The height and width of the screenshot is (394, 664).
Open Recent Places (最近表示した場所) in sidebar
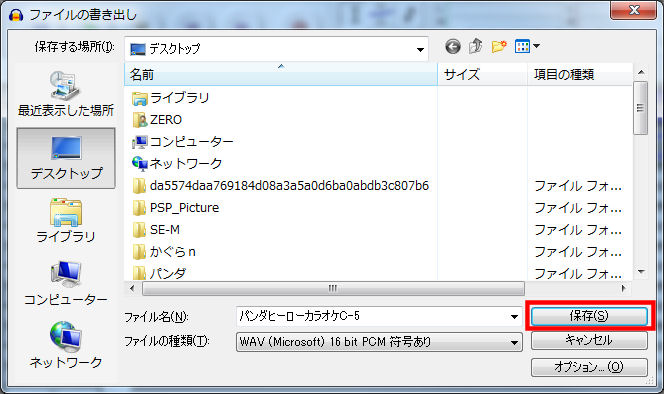coord(66,94)
